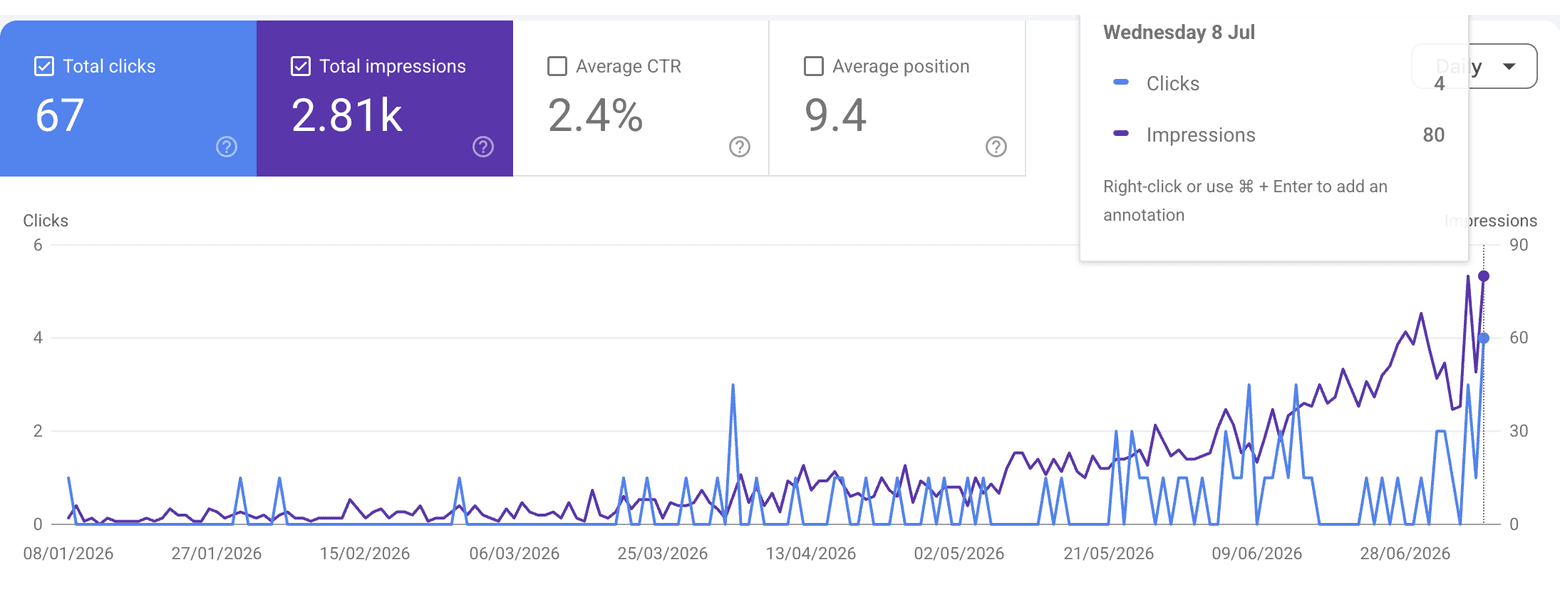Click the Wednesday 8 Jul tooltip heading

pos(1179,32)
